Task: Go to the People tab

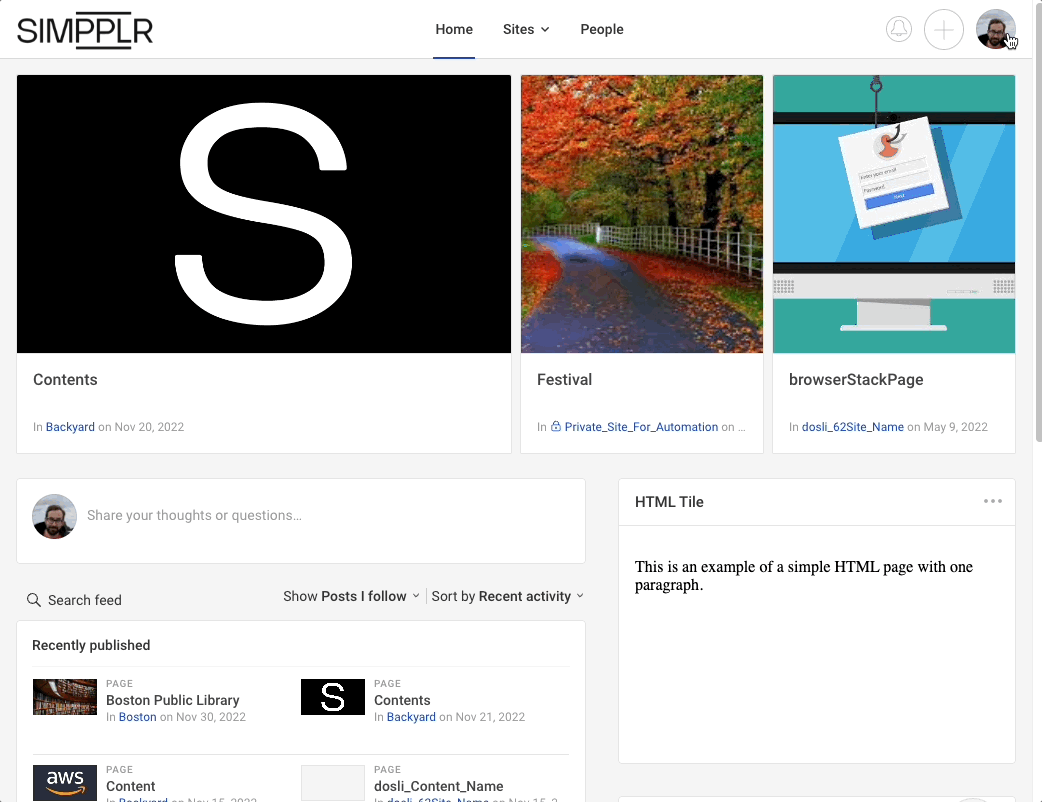Action: click(x=602, y=29)
